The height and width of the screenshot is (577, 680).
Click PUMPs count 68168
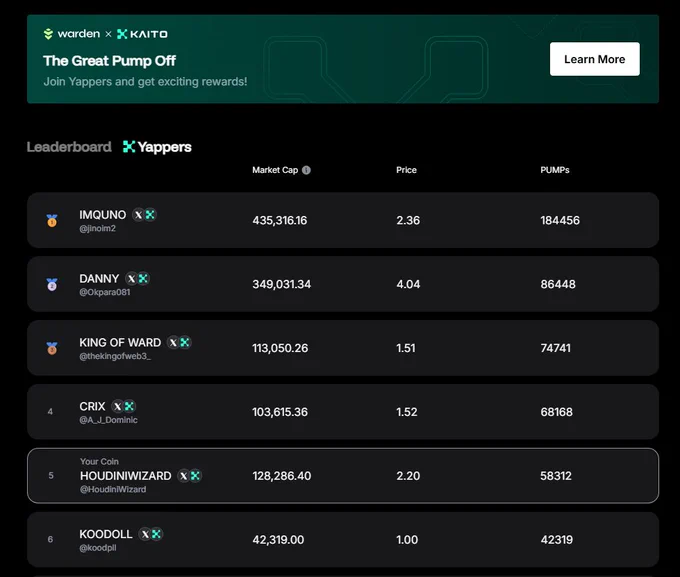(556, 412)
